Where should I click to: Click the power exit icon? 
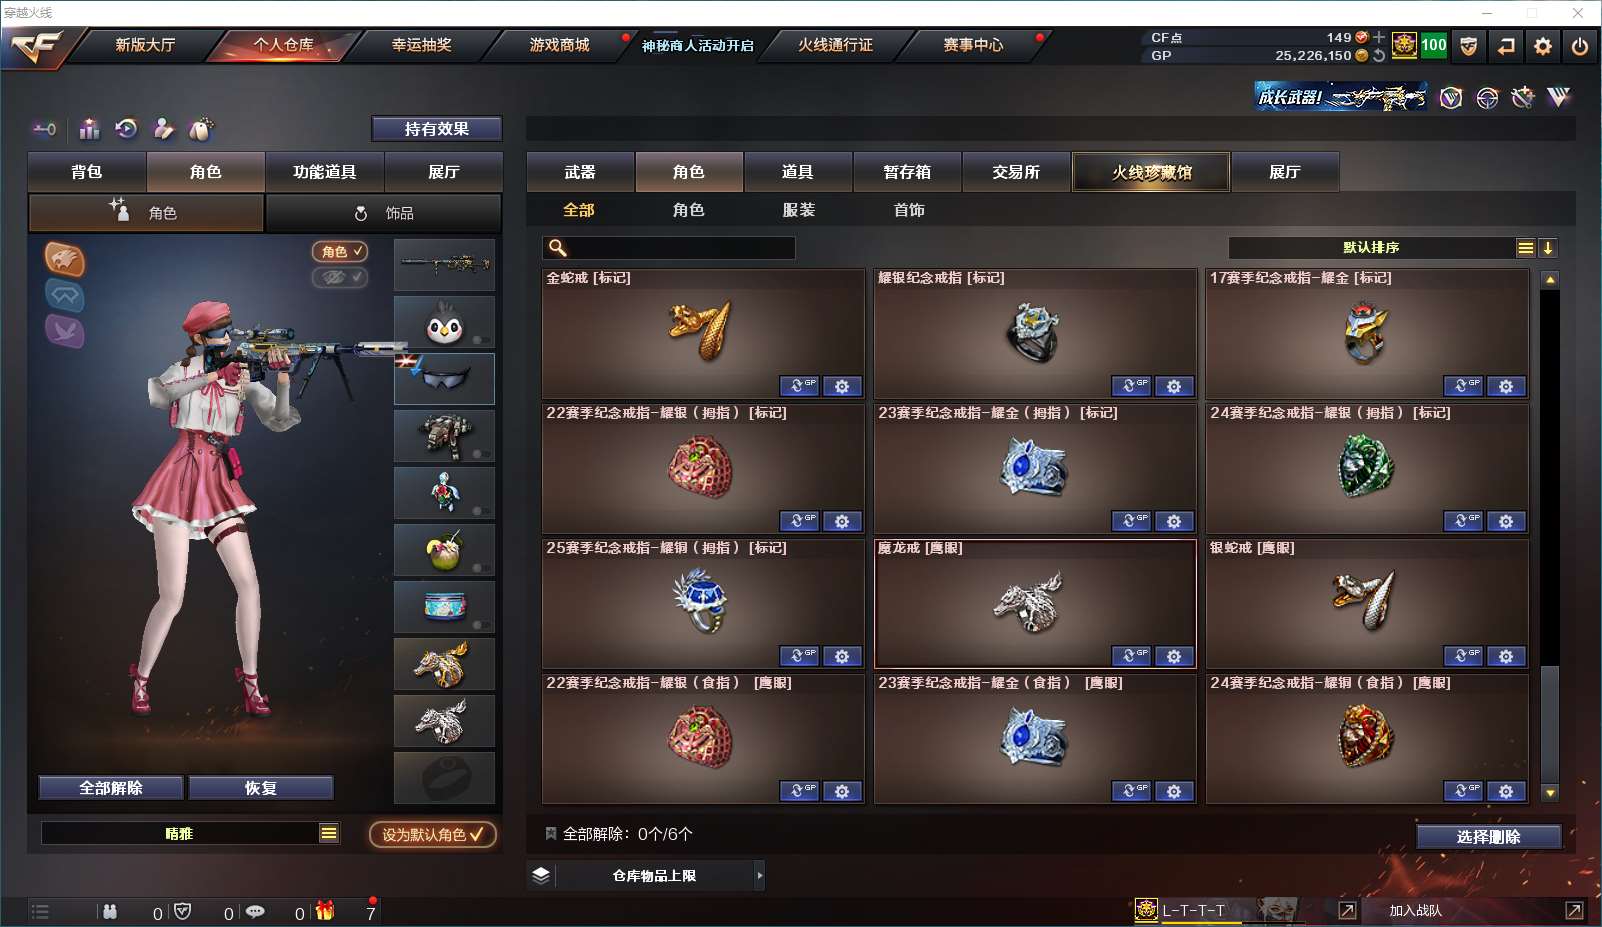[1580, 46]
